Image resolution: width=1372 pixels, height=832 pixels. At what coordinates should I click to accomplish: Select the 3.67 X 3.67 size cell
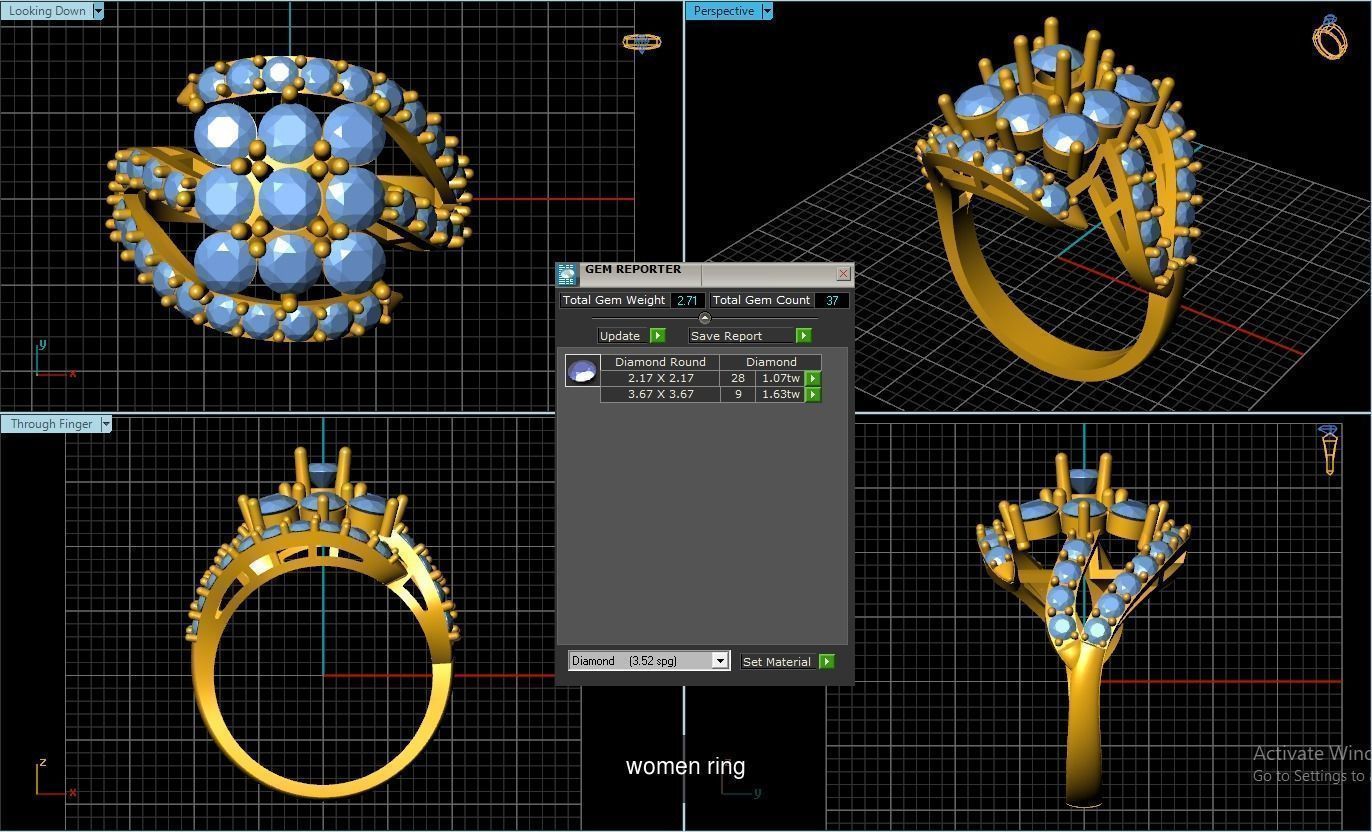point(660,395)
